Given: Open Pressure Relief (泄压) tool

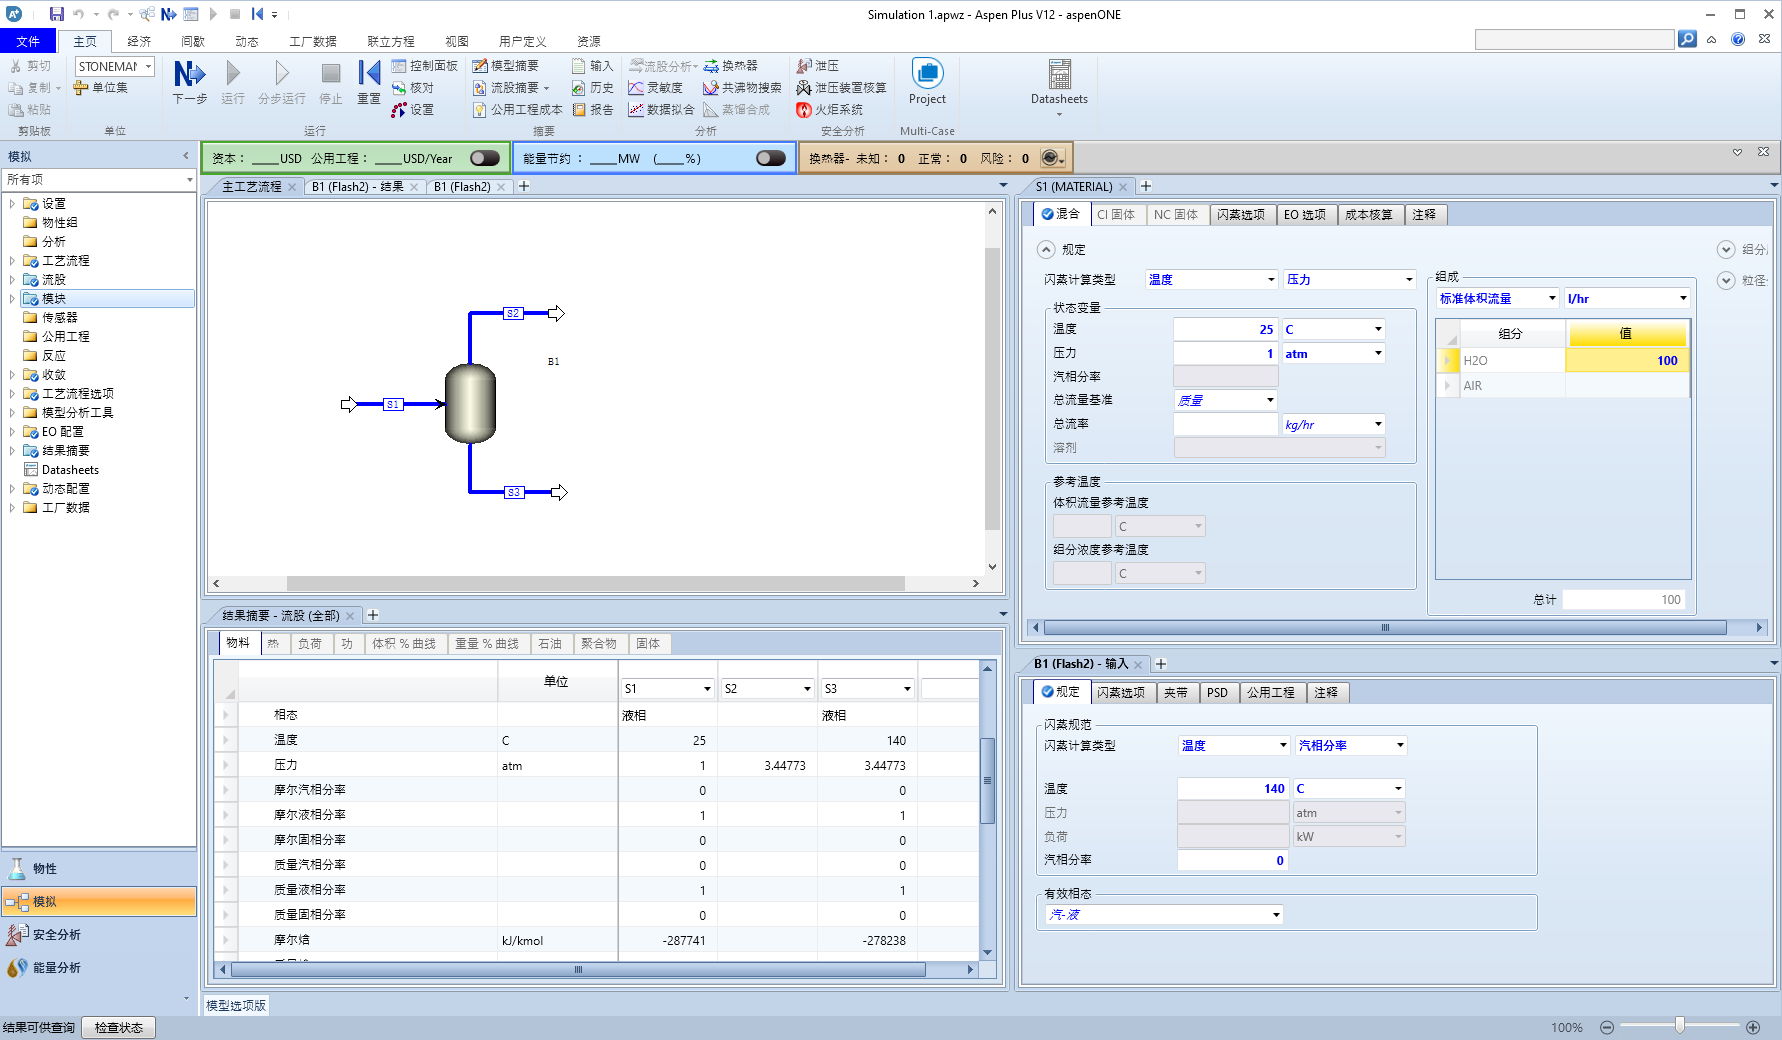Looking at the screenshot, I should point(817,66).
